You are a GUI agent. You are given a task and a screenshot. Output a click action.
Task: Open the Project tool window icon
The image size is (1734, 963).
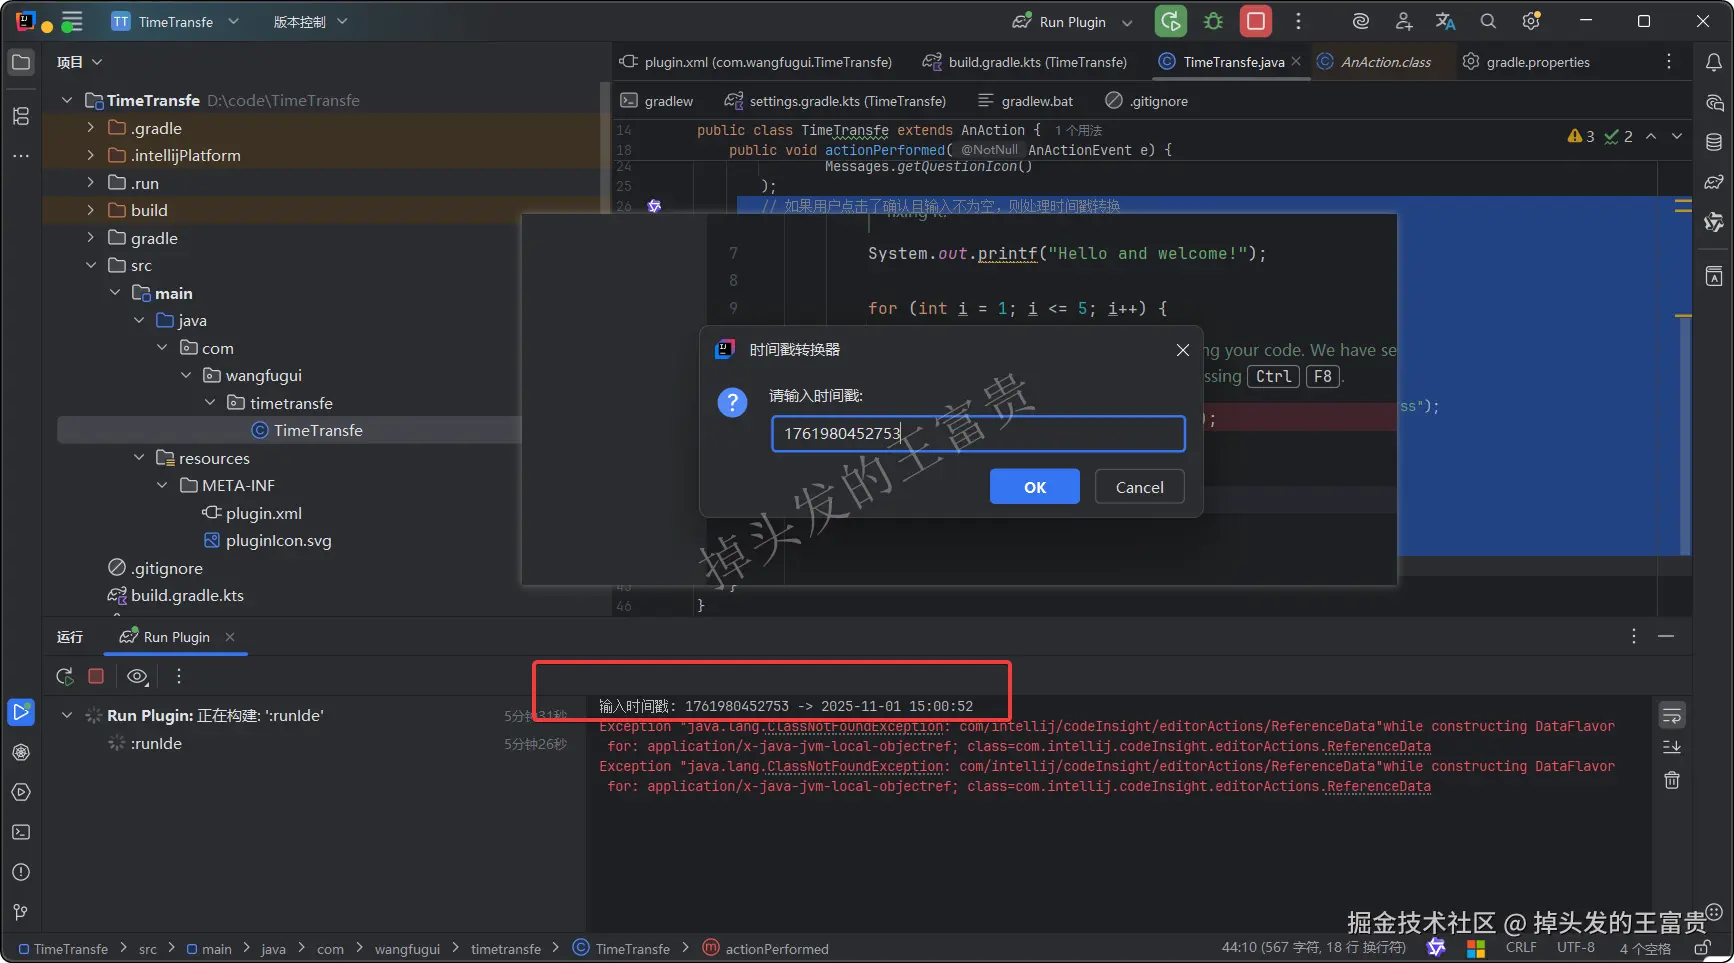[21, 62]
